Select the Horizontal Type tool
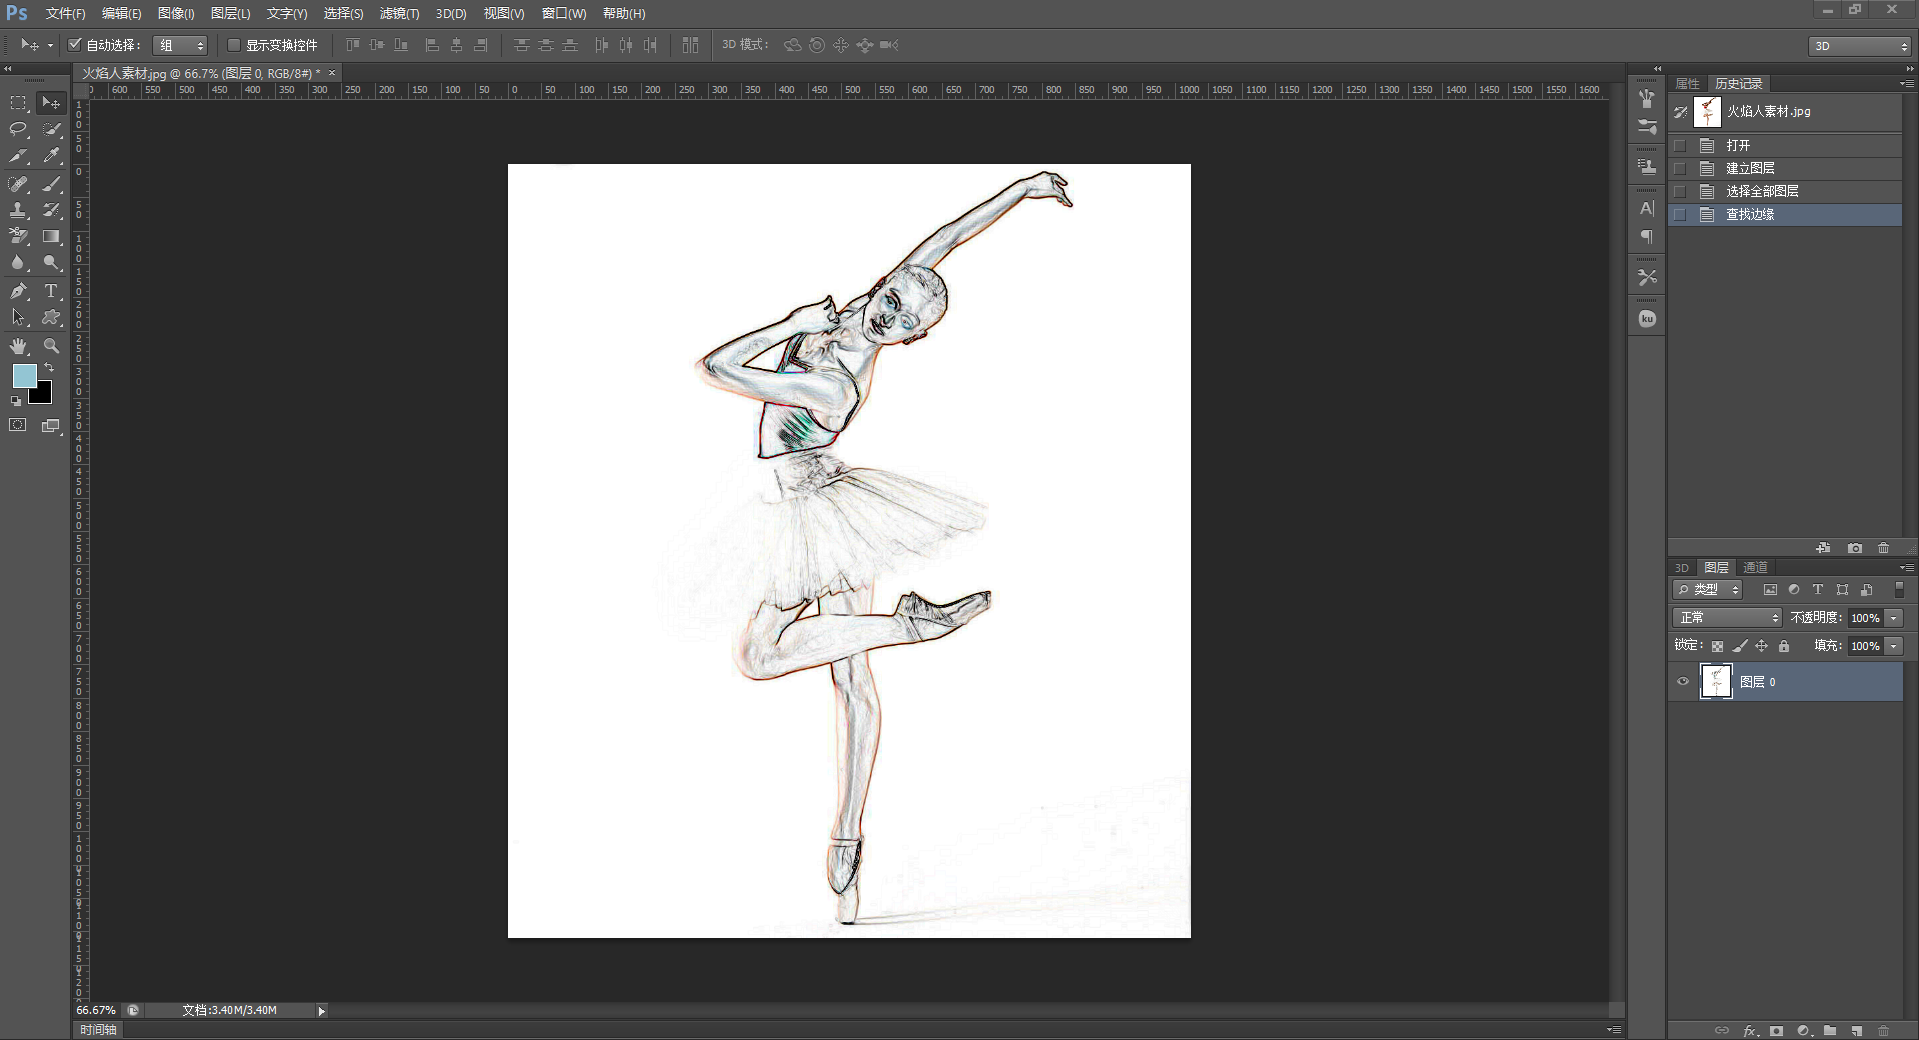 click(x=51, y=291)
